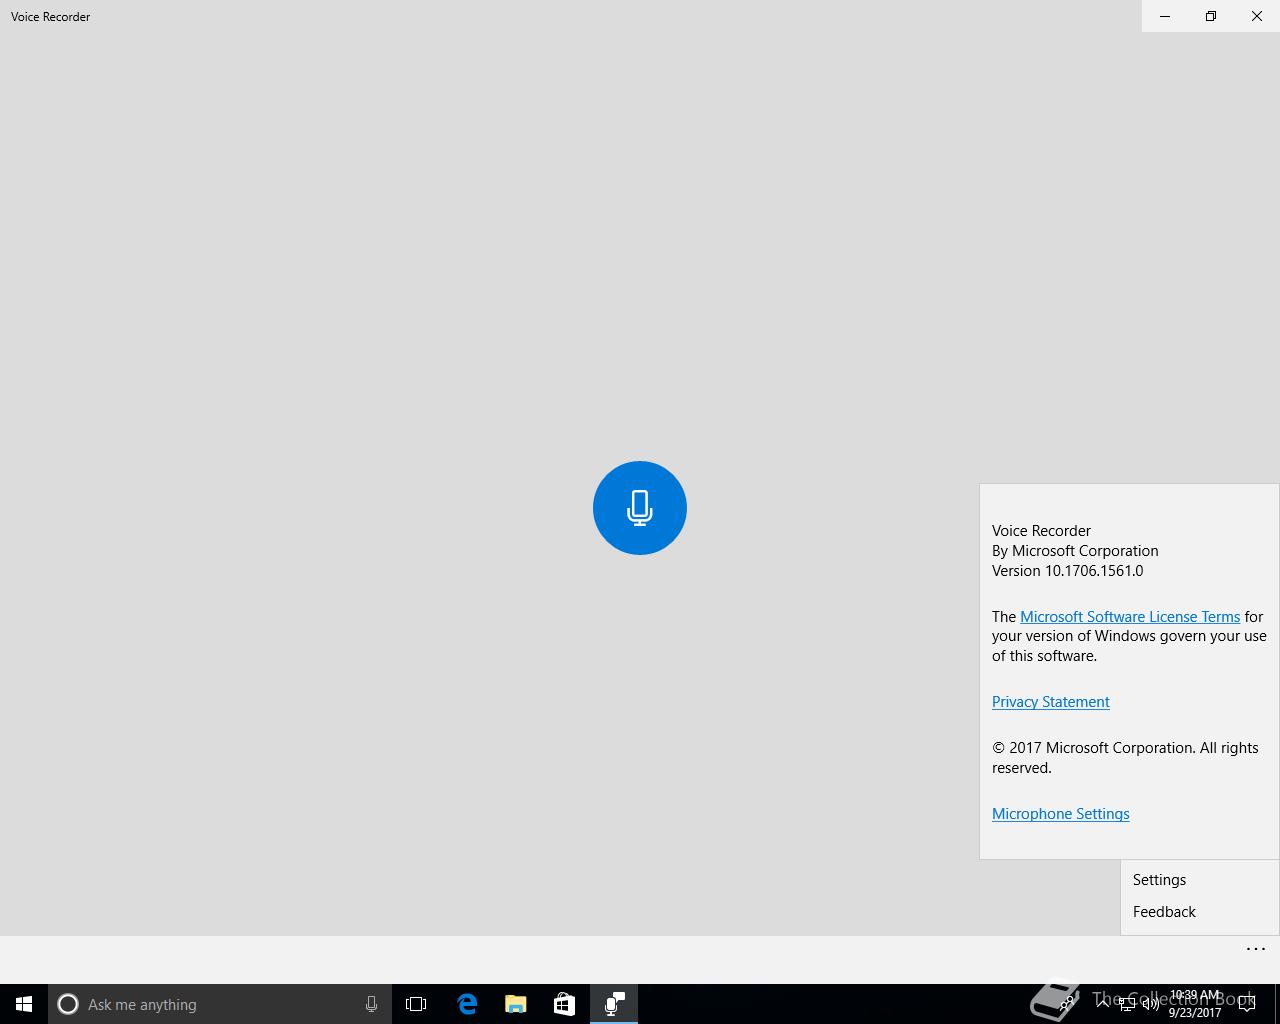Click the copyright 2017 Microsoft Corporation text

[1125, 758]
